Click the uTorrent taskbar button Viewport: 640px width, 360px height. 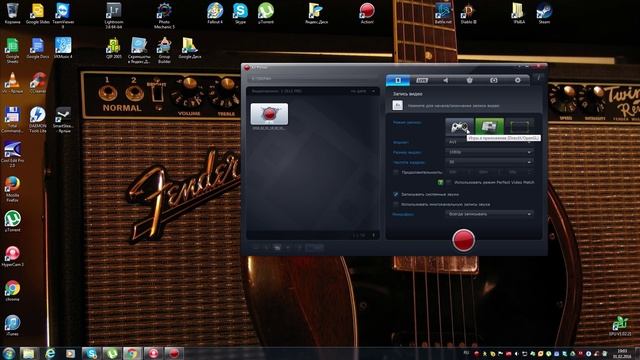pyautogui.click(x=111, y=353)
